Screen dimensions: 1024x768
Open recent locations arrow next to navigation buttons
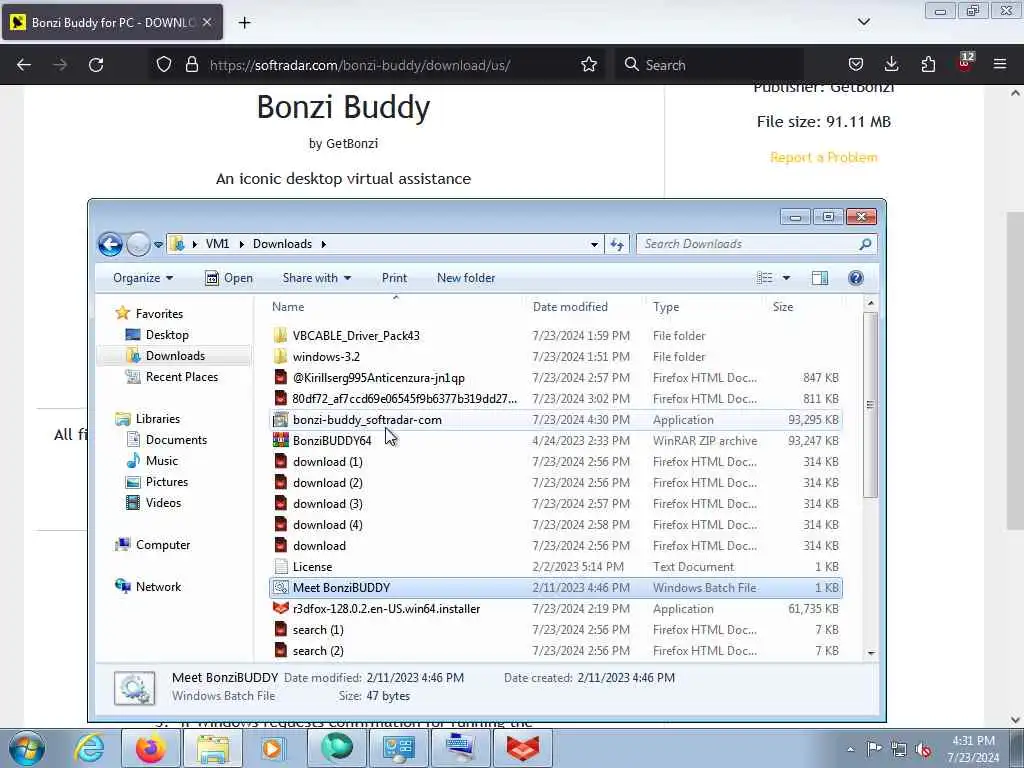click(x=158, y=245)
